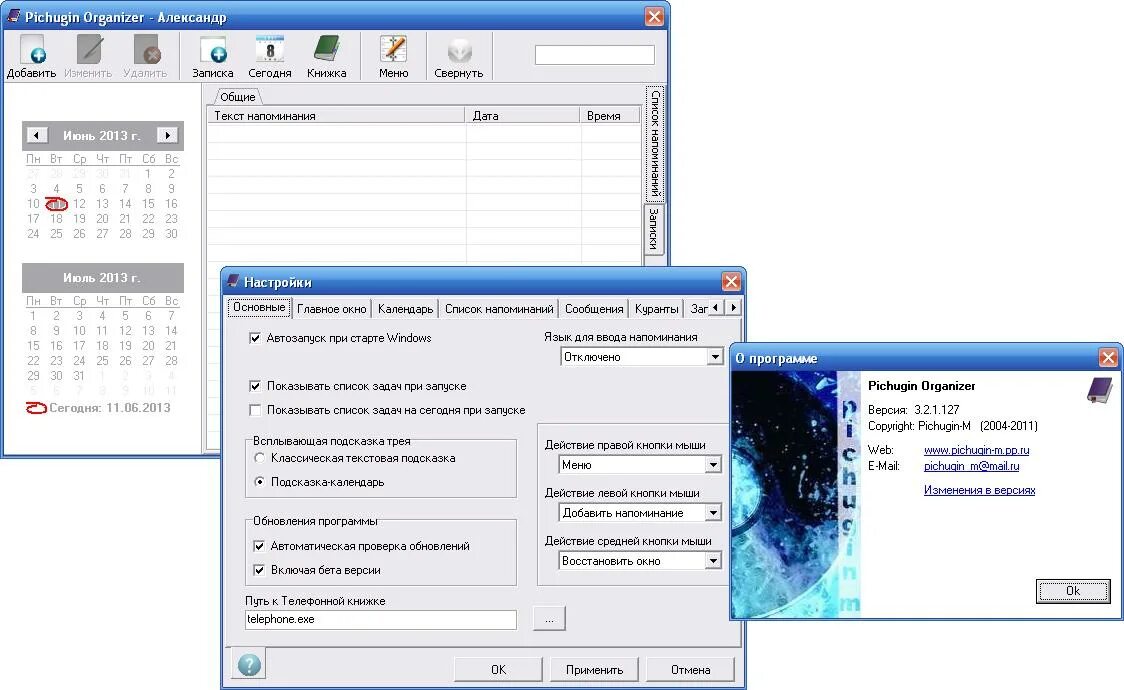Click the purple book icon in the О программе window
The image size is (1124, 690).
1100,390
